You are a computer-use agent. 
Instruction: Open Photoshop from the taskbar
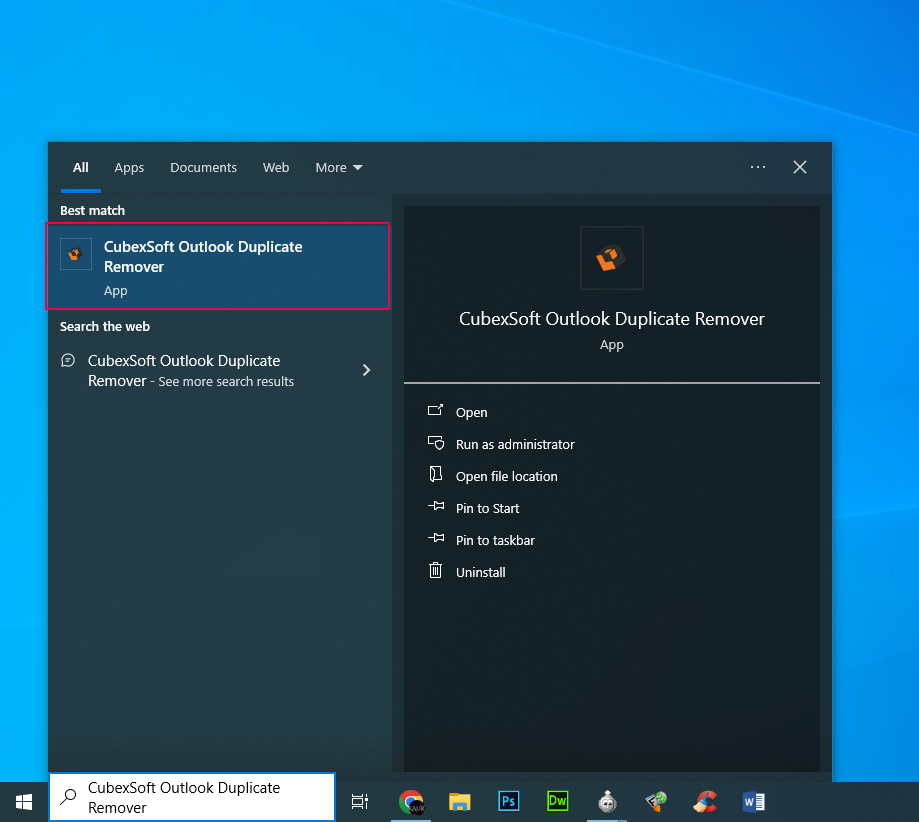[509, 801]
